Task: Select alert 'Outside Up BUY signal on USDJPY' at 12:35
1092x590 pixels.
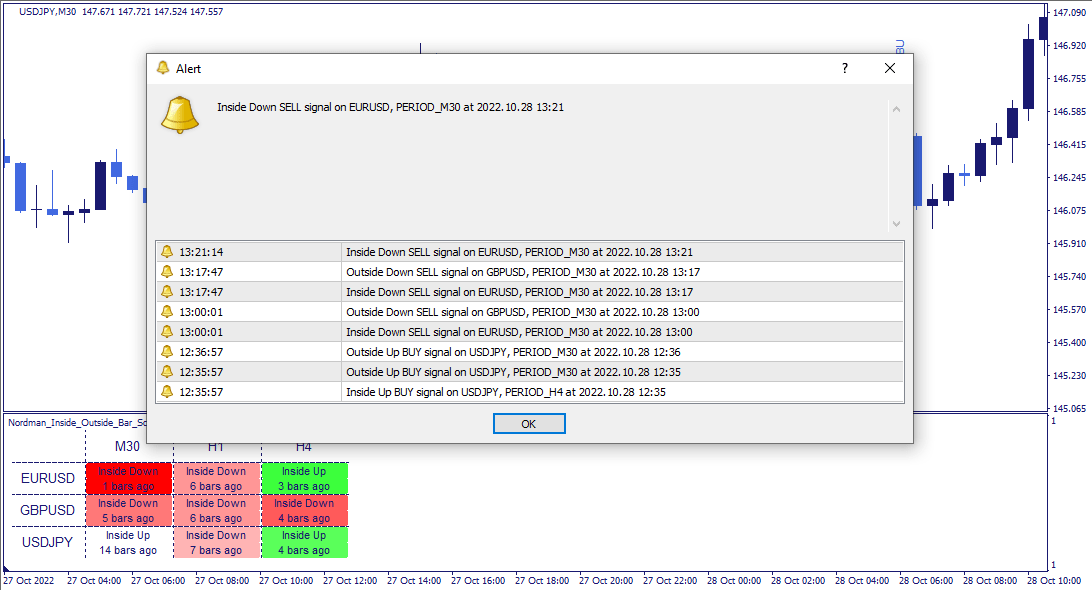Action: tap(530, 372)
